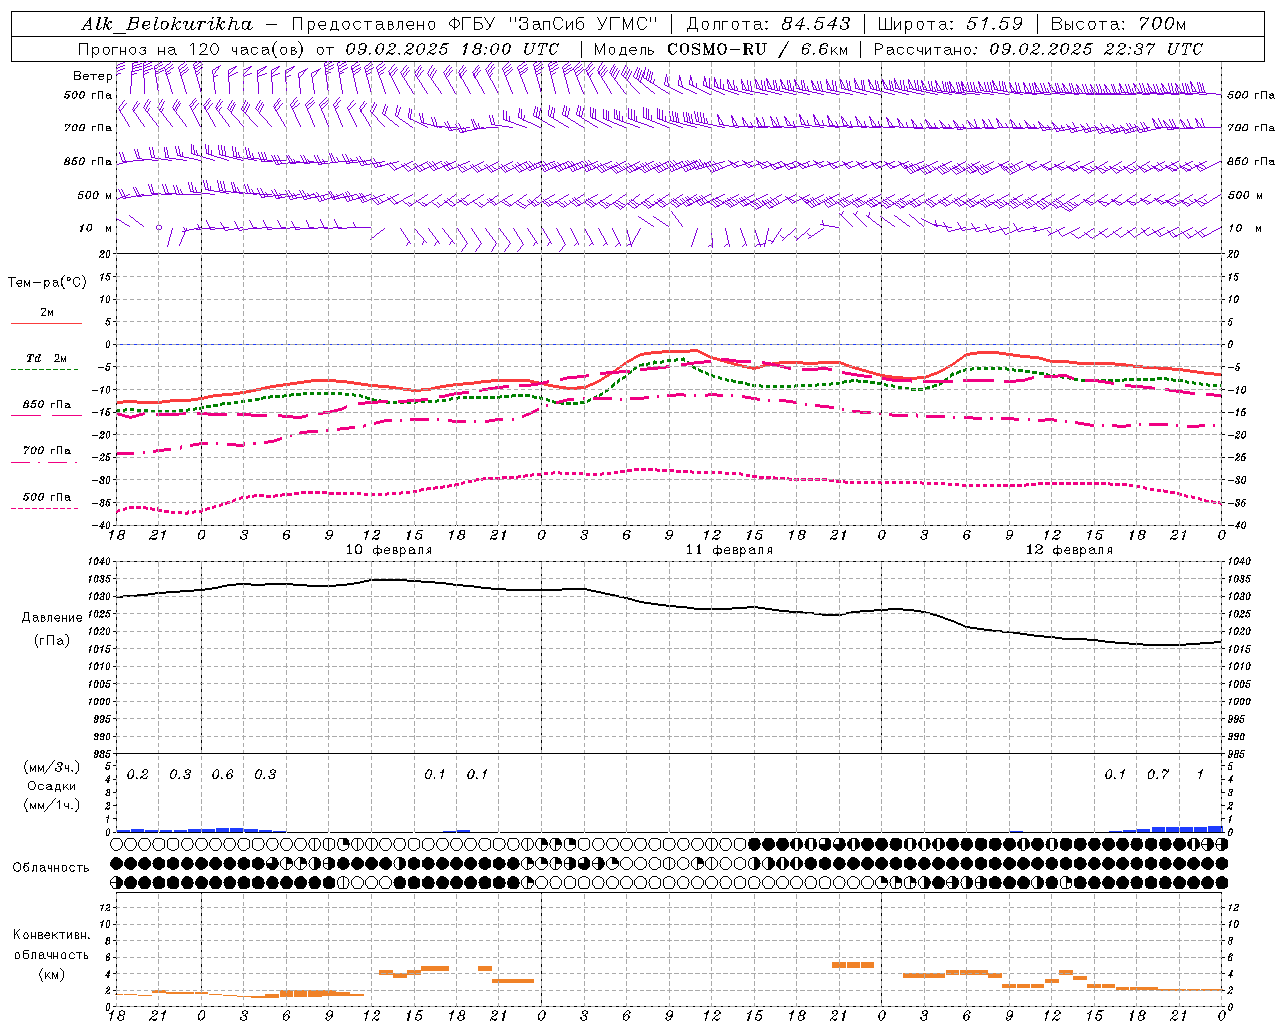Click the text Прогноз на 120 часа(ов)
The width and height of the screenshot is (1280, 1024).
point(191,49)
